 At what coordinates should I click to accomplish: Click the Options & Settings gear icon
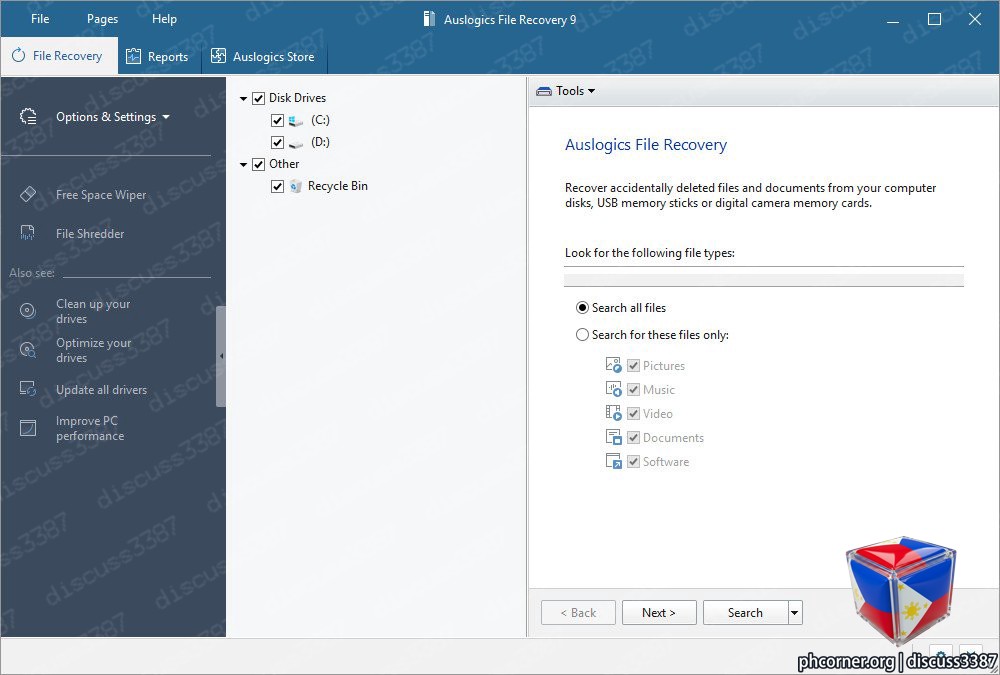click(x=28, y=116)
